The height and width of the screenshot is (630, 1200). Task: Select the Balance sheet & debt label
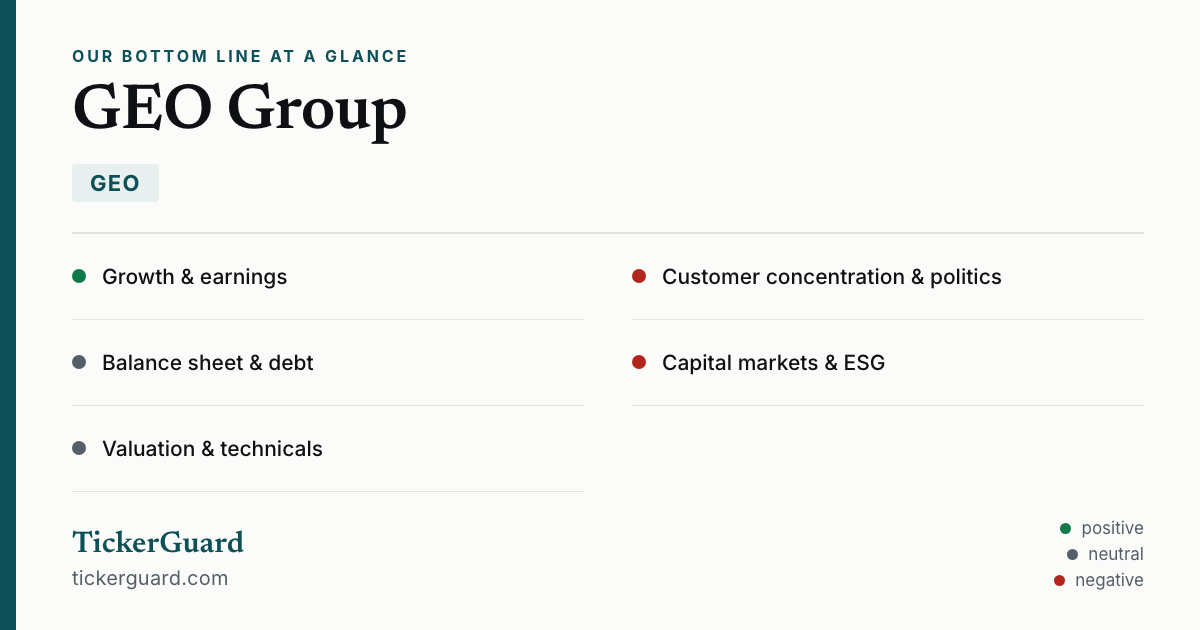coord(208,363)
